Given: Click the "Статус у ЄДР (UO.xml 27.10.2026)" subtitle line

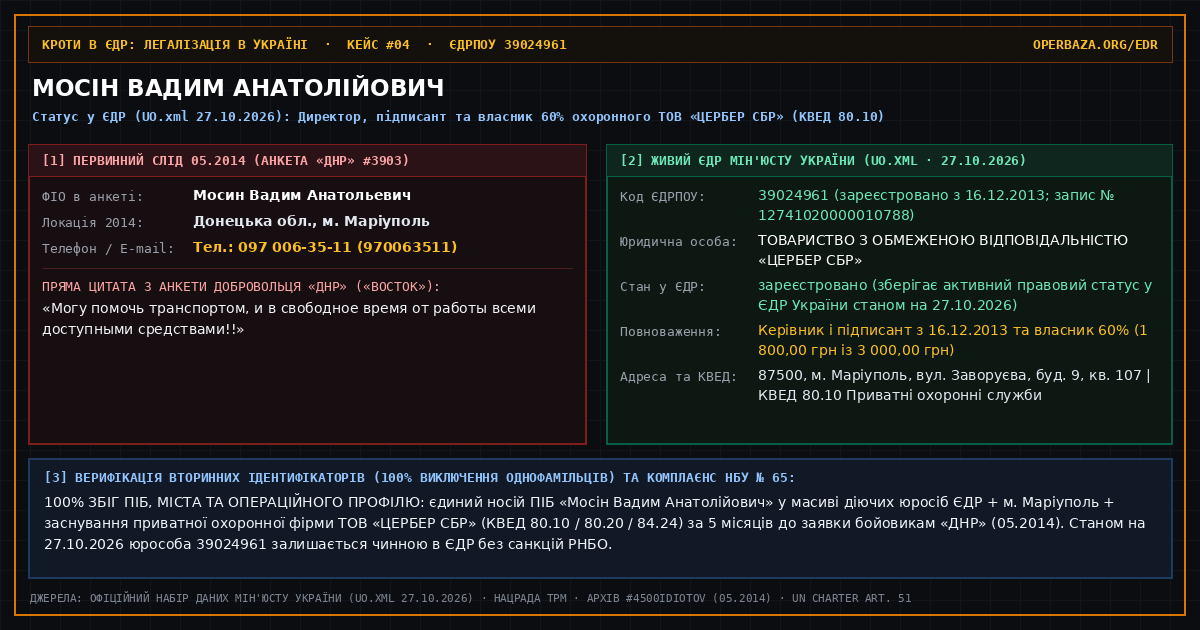Looking at the screenshot, I should [x=458, y=117].
